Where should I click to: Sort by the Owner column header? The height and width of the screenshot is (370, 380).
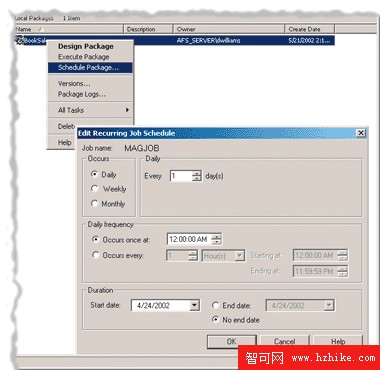pos(229,29)
